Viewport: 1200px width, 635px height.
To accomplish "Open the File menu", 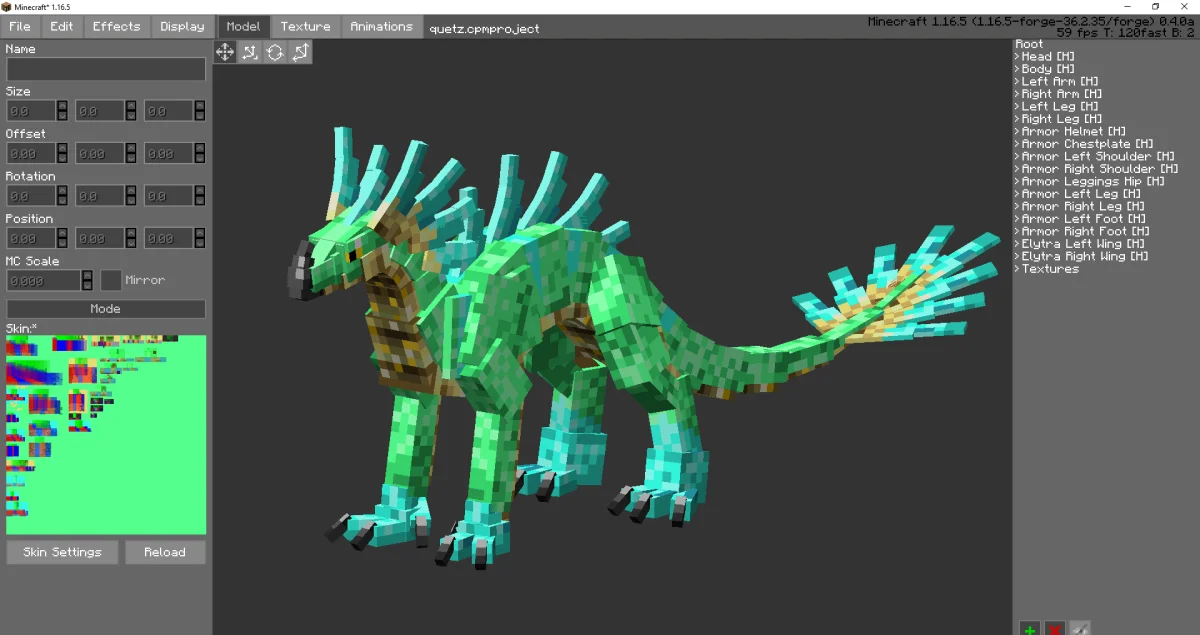I will (x=19, y=27).
